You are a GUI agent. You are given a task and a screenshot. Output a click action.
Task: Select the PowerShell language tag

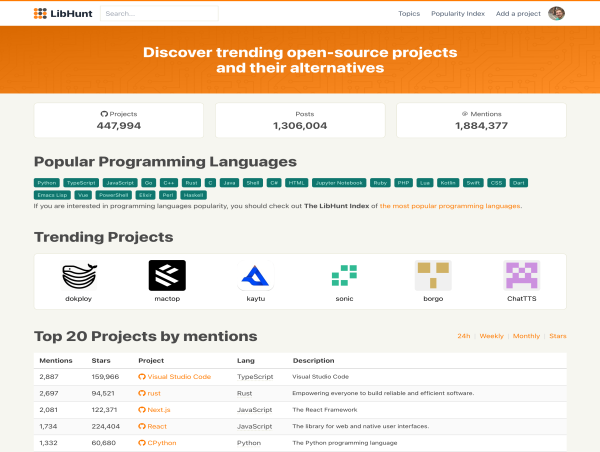click(x=114, y=195)
